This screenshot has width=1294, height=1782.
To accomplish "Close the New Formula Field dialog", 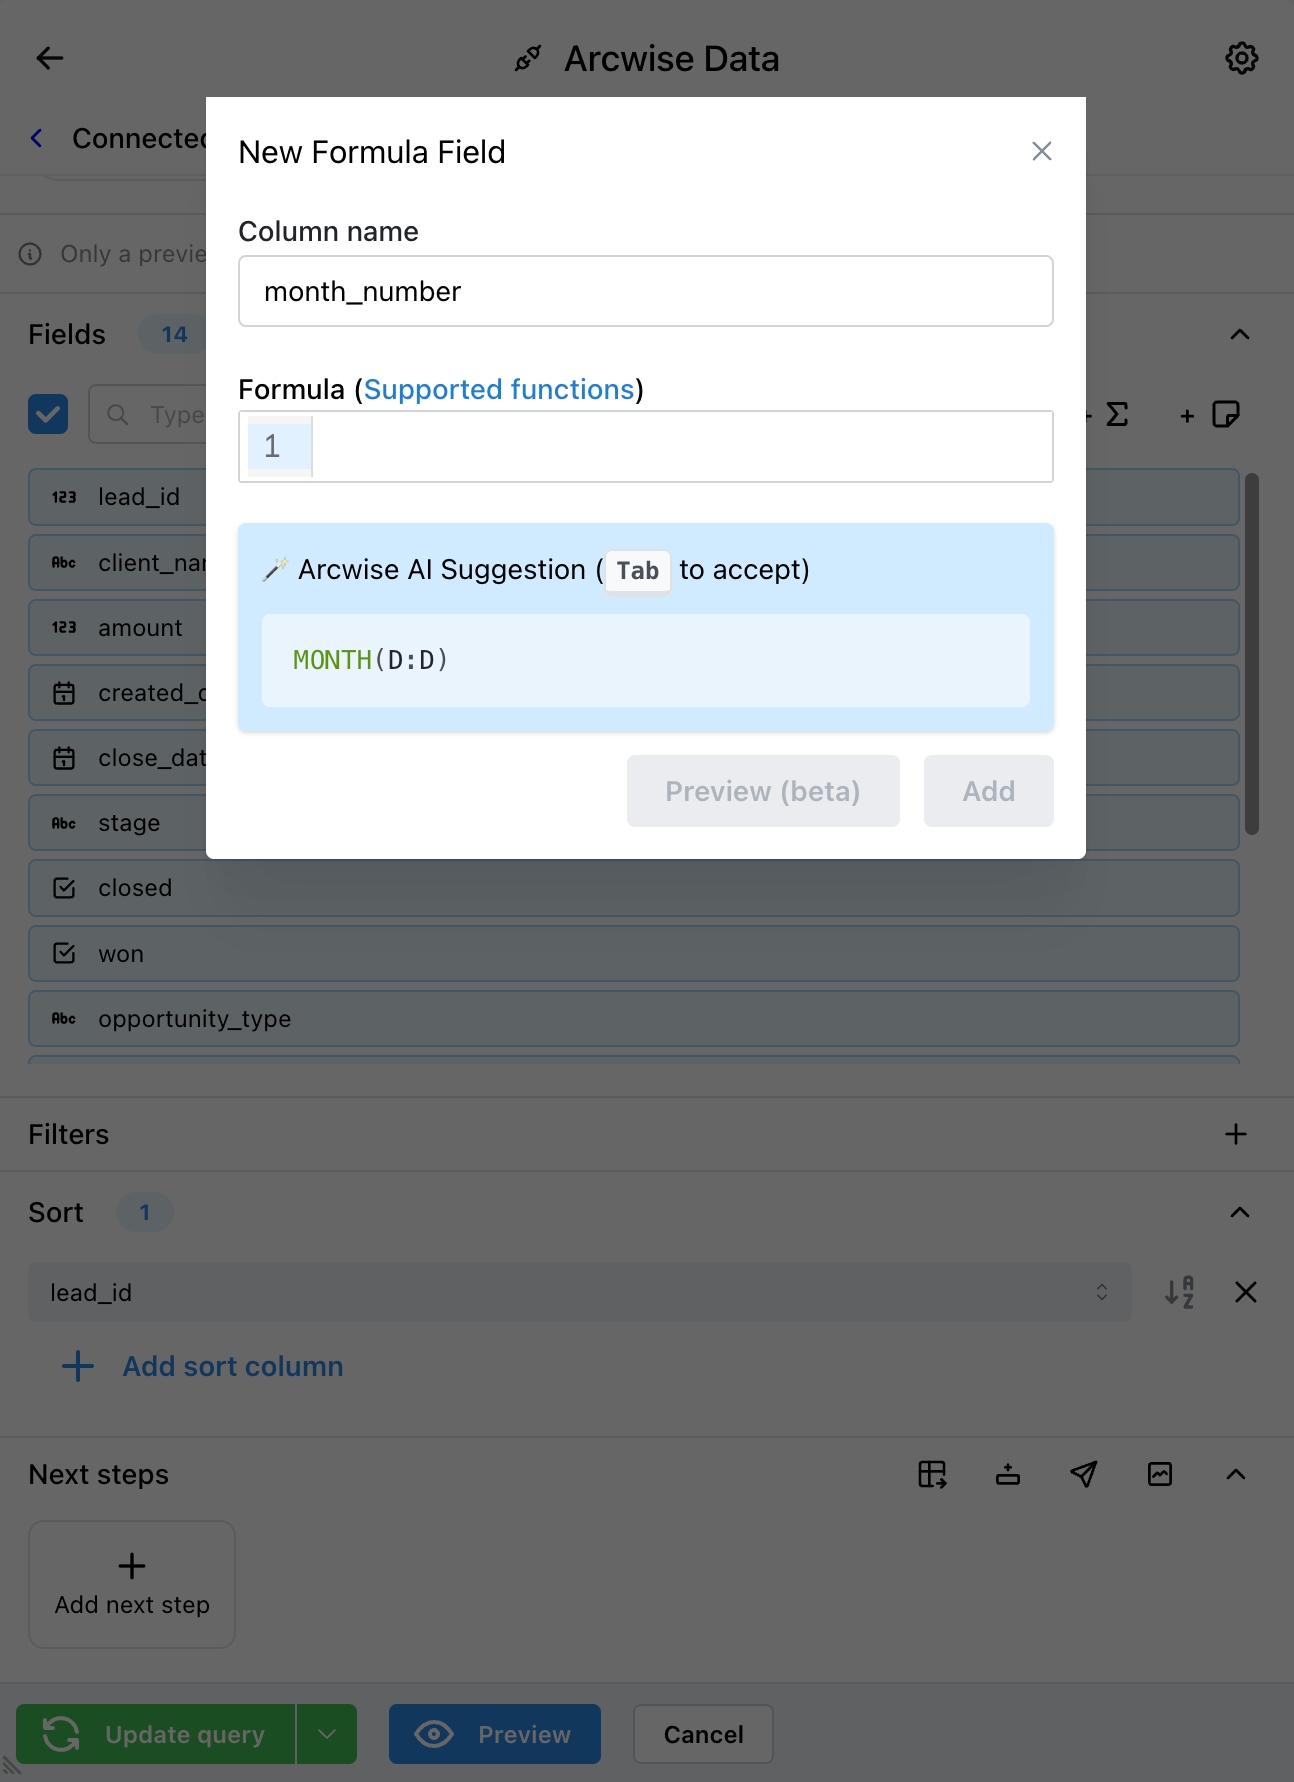I will [1041, 151].
